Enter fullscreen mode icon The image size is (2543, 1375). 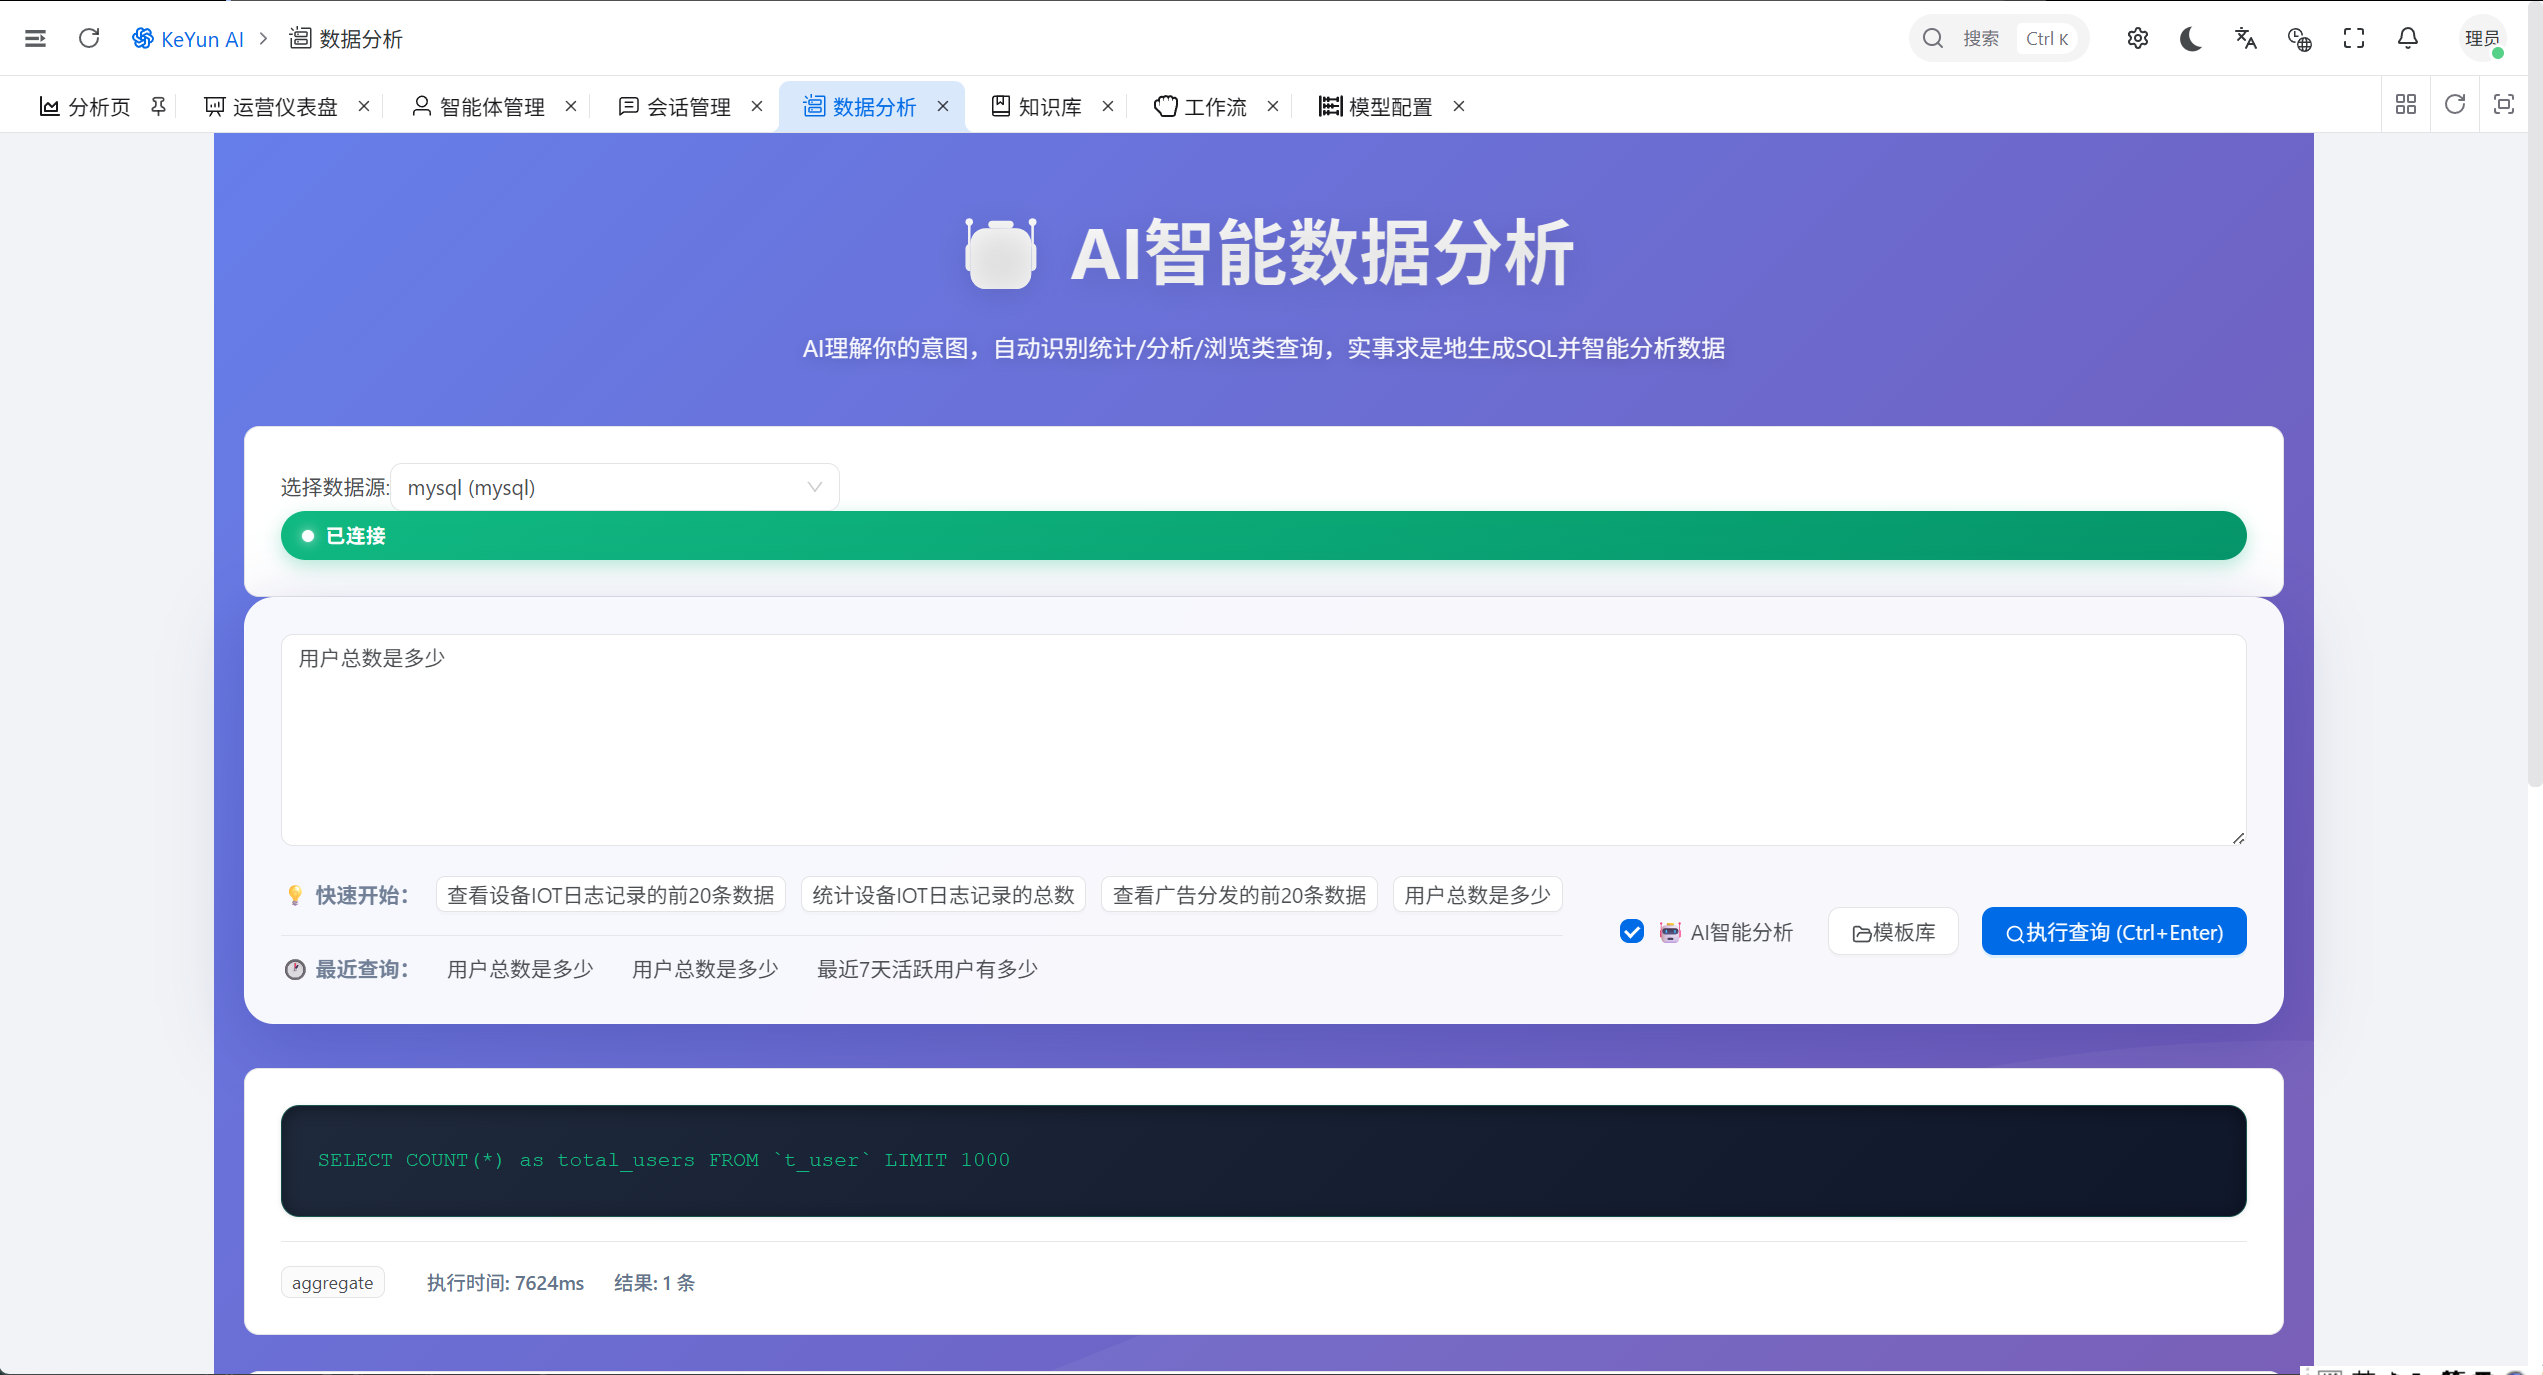[2353, 38]
